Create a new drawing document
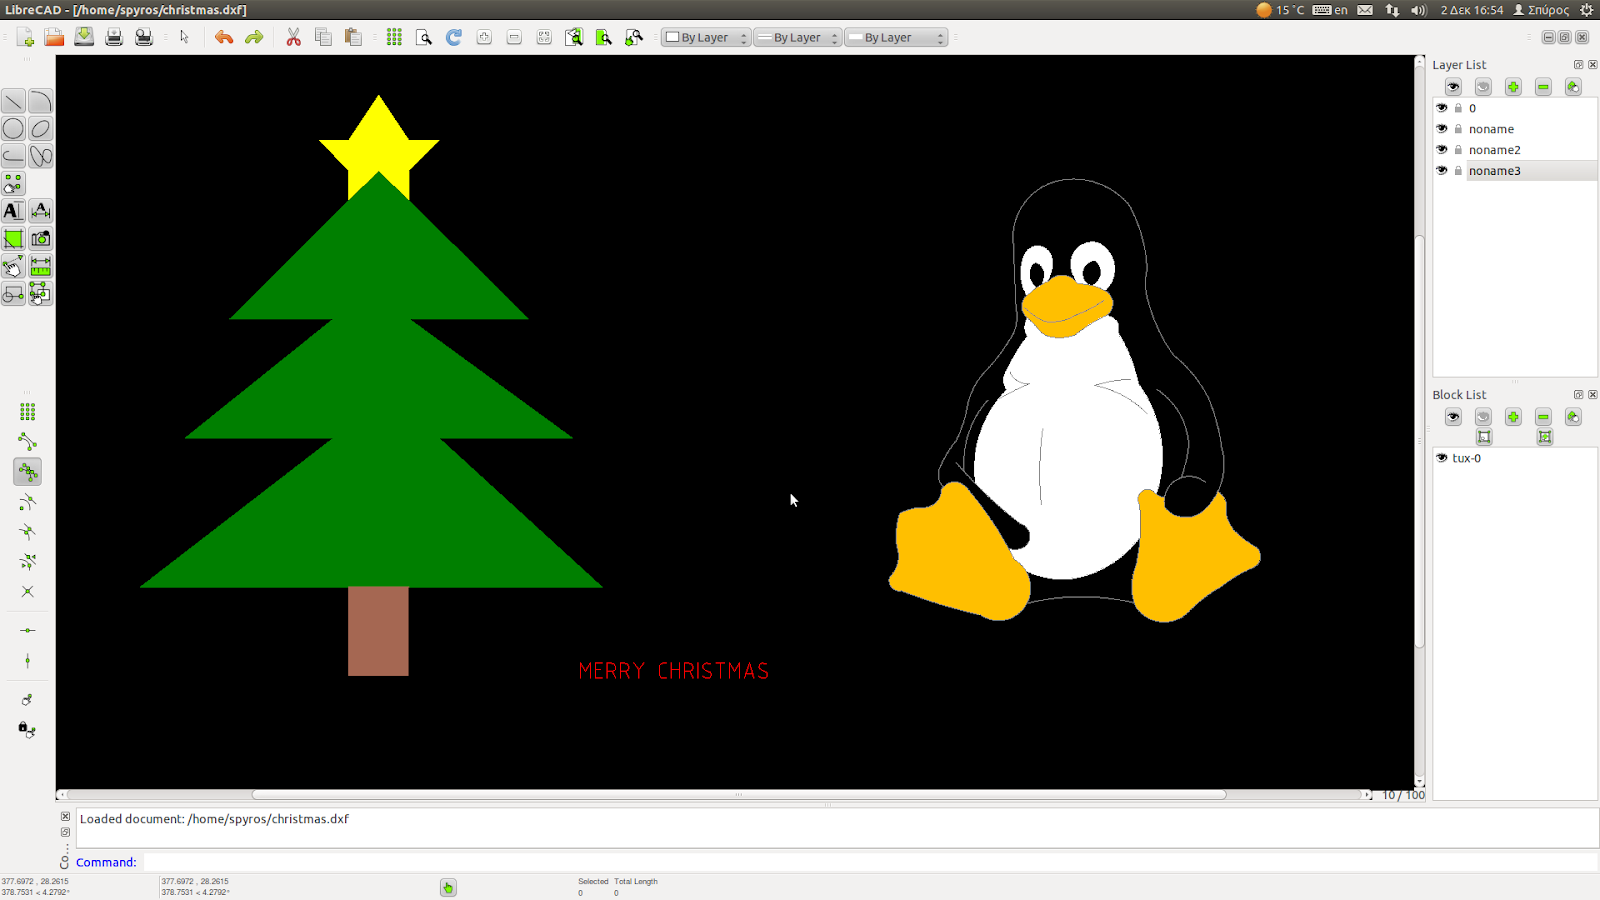 click(25, 37)
